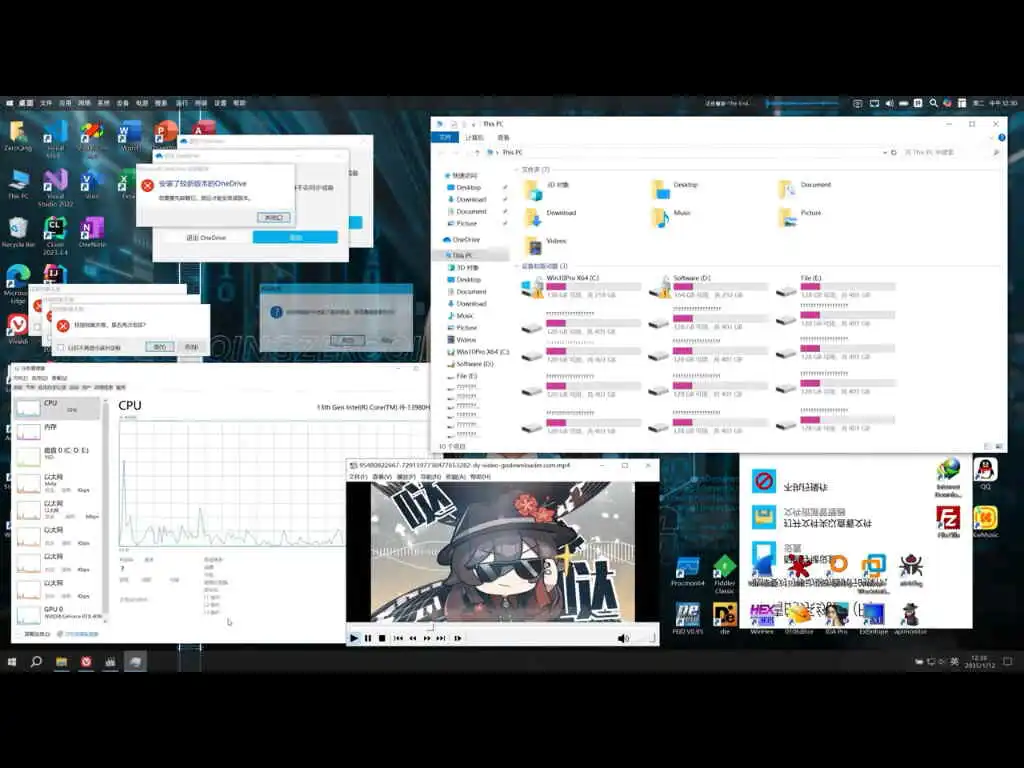Launch OneNote from the desktop
Image resolution: width=1024 pixels, height=768 pixels.
[92, 232]
